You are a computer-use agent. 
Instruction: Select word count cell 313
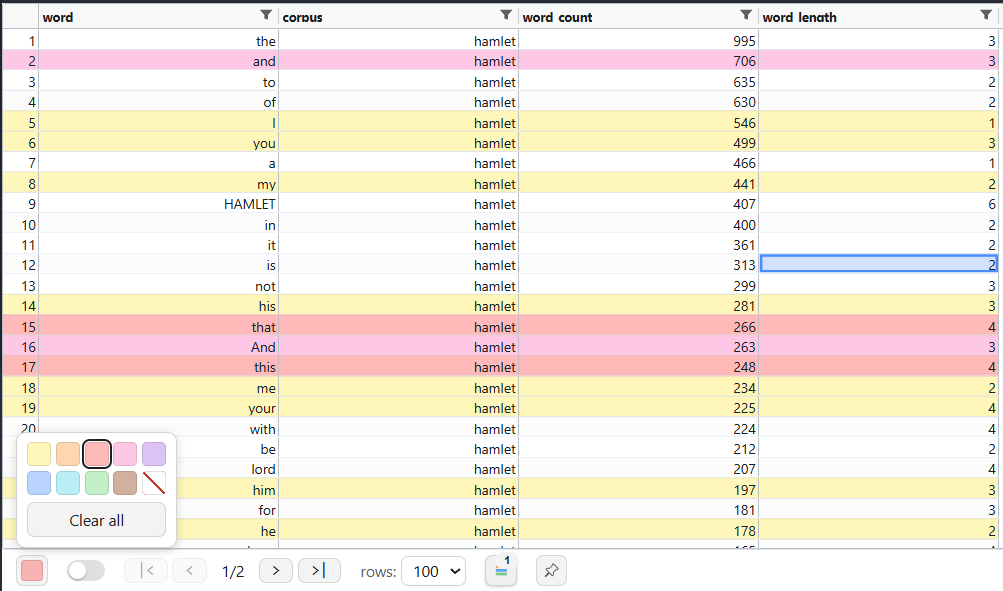[638, 265]
